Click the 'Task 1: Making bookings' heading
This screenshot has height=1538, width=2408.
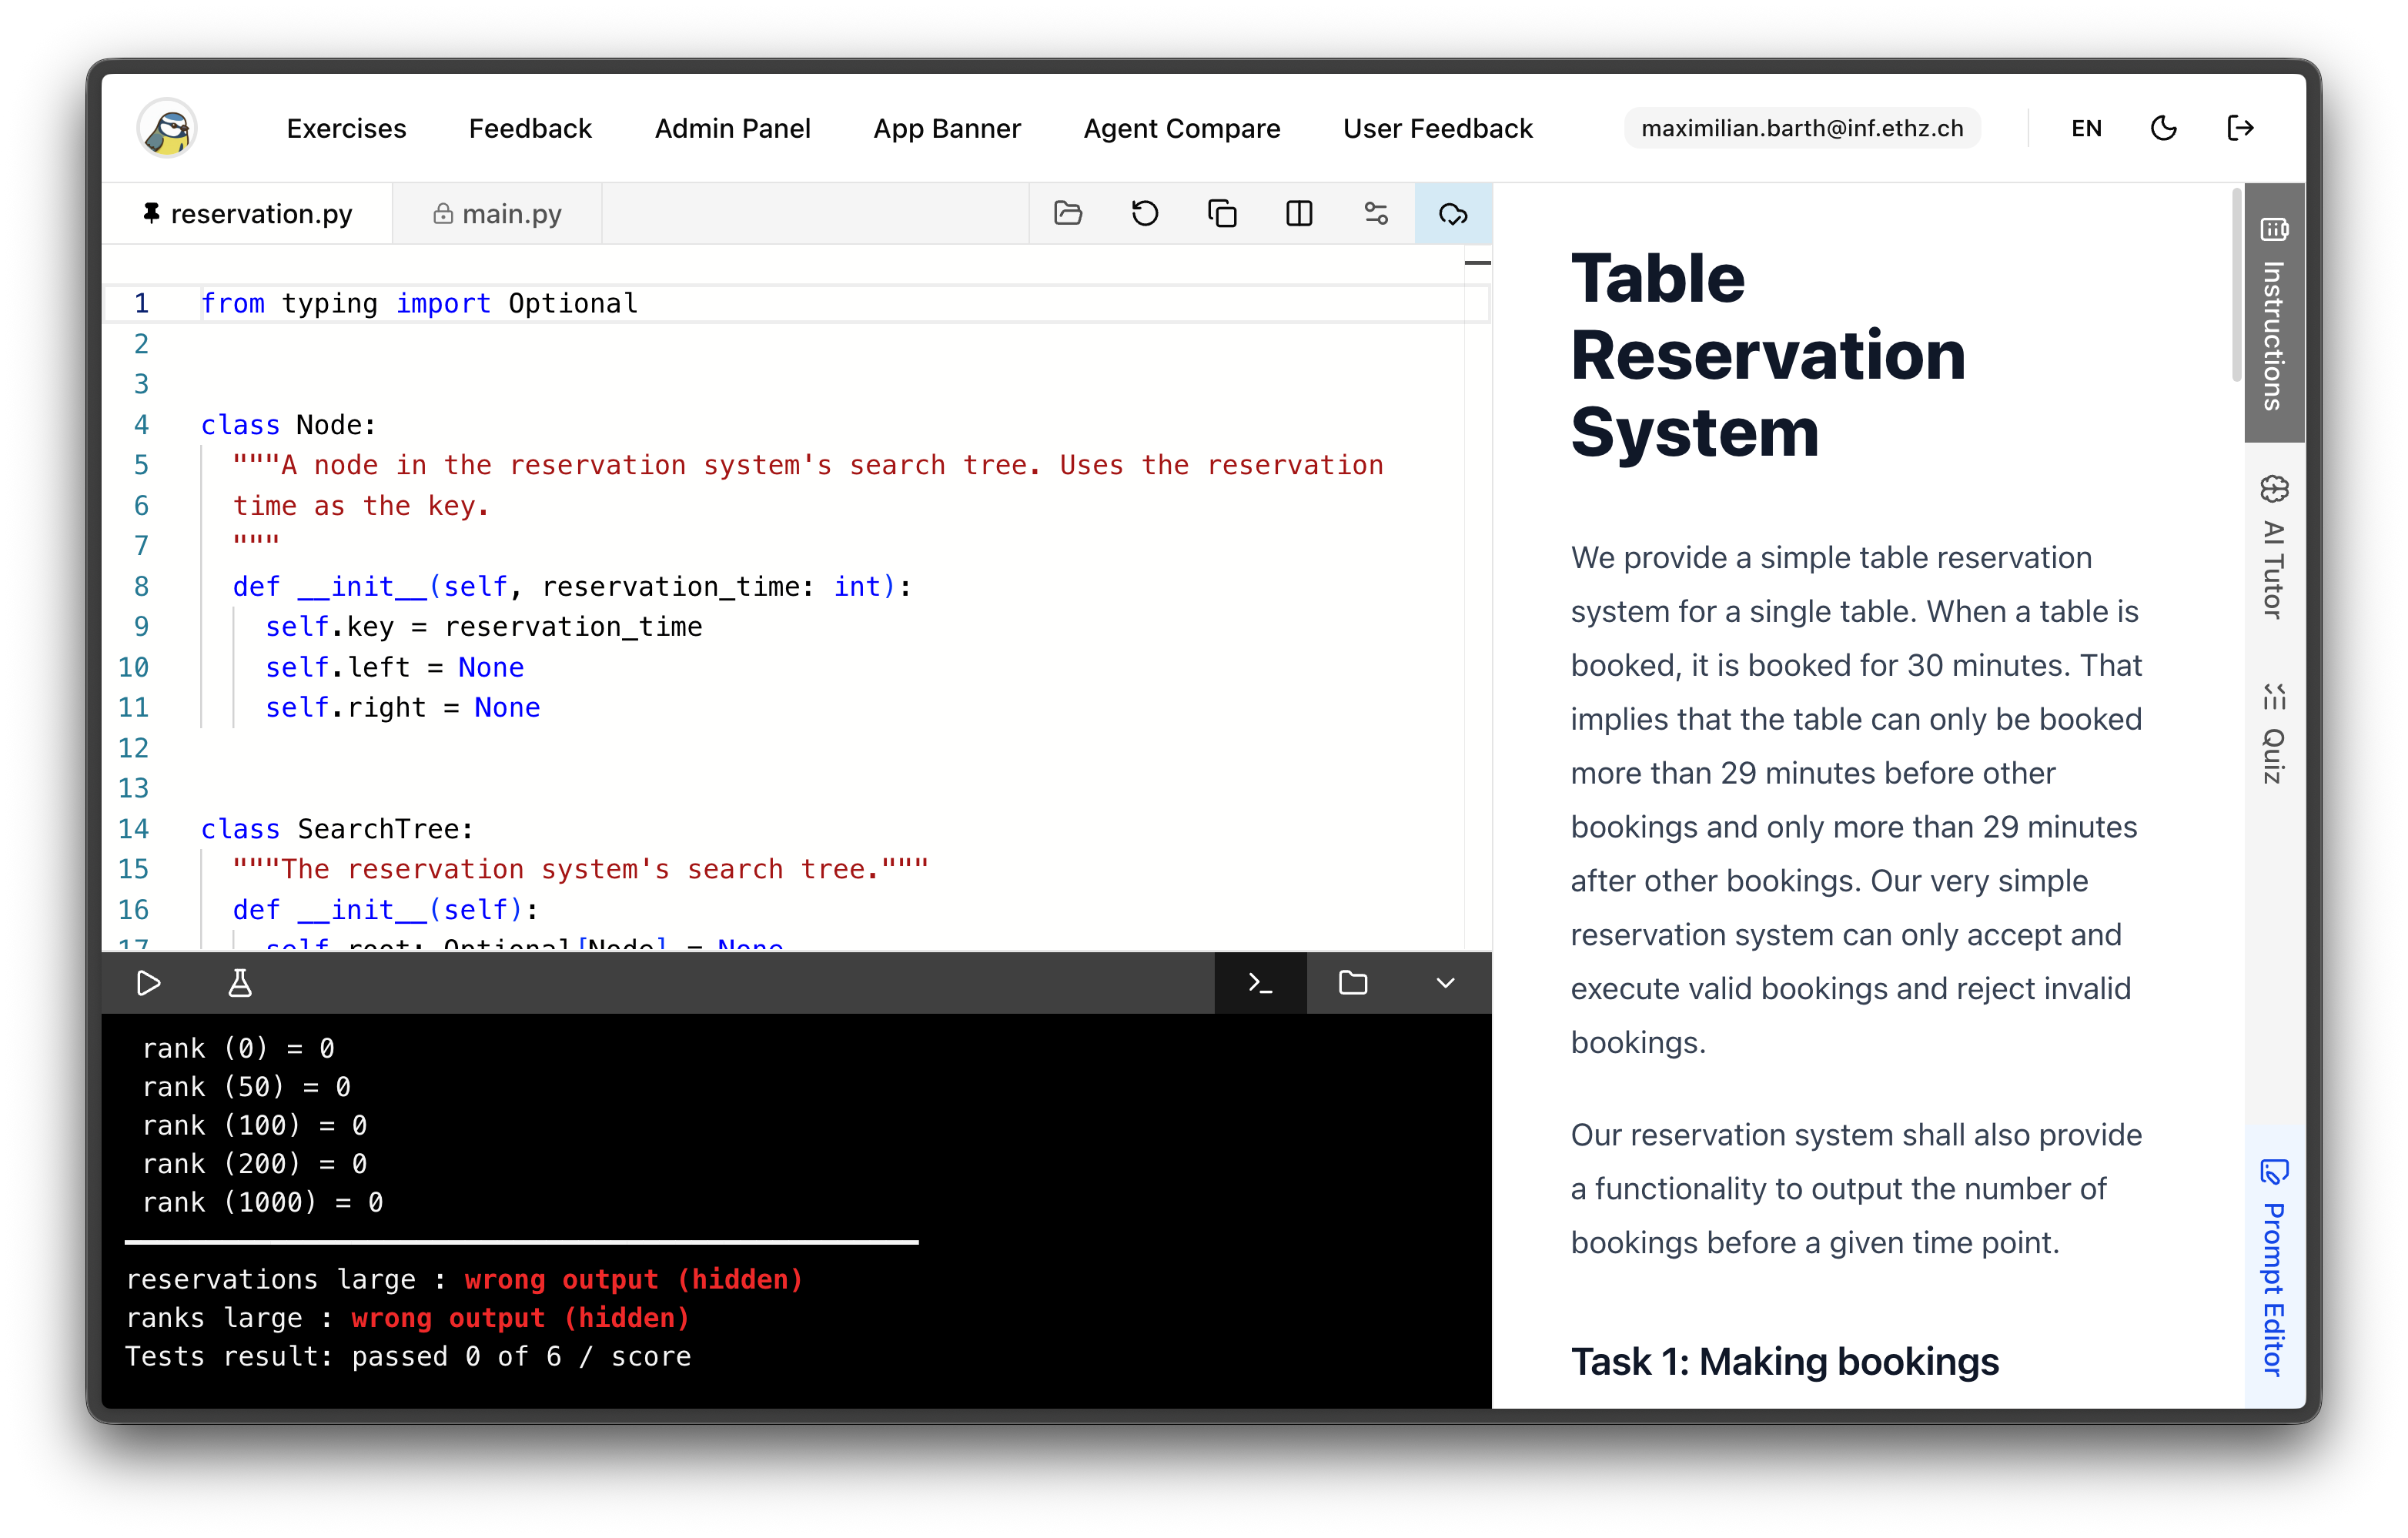pos(1784,1361)
